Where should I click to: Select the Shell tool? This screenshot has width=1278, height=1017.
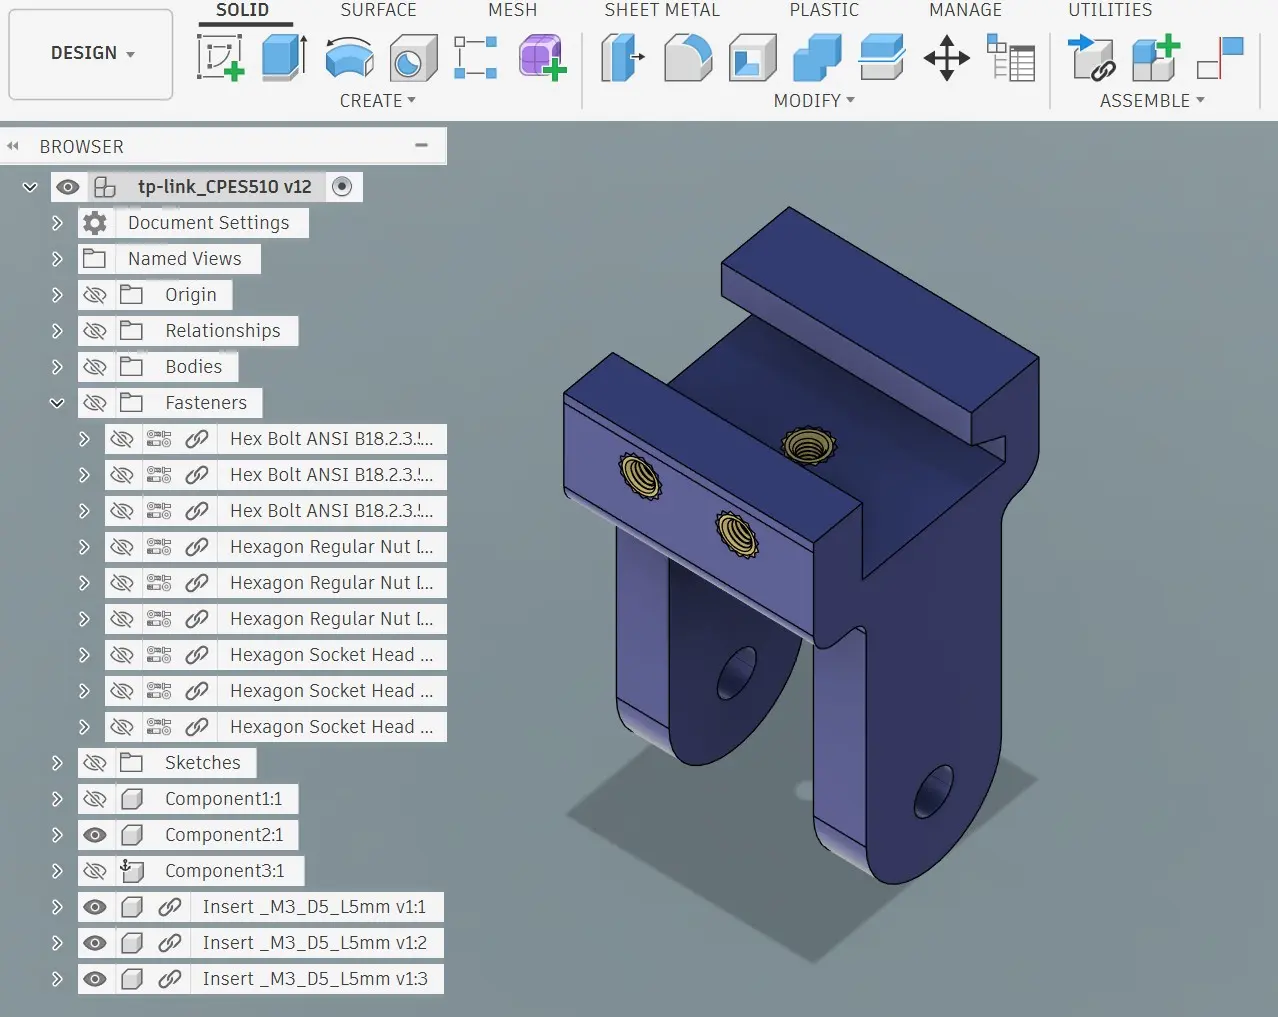pos(753,58)
